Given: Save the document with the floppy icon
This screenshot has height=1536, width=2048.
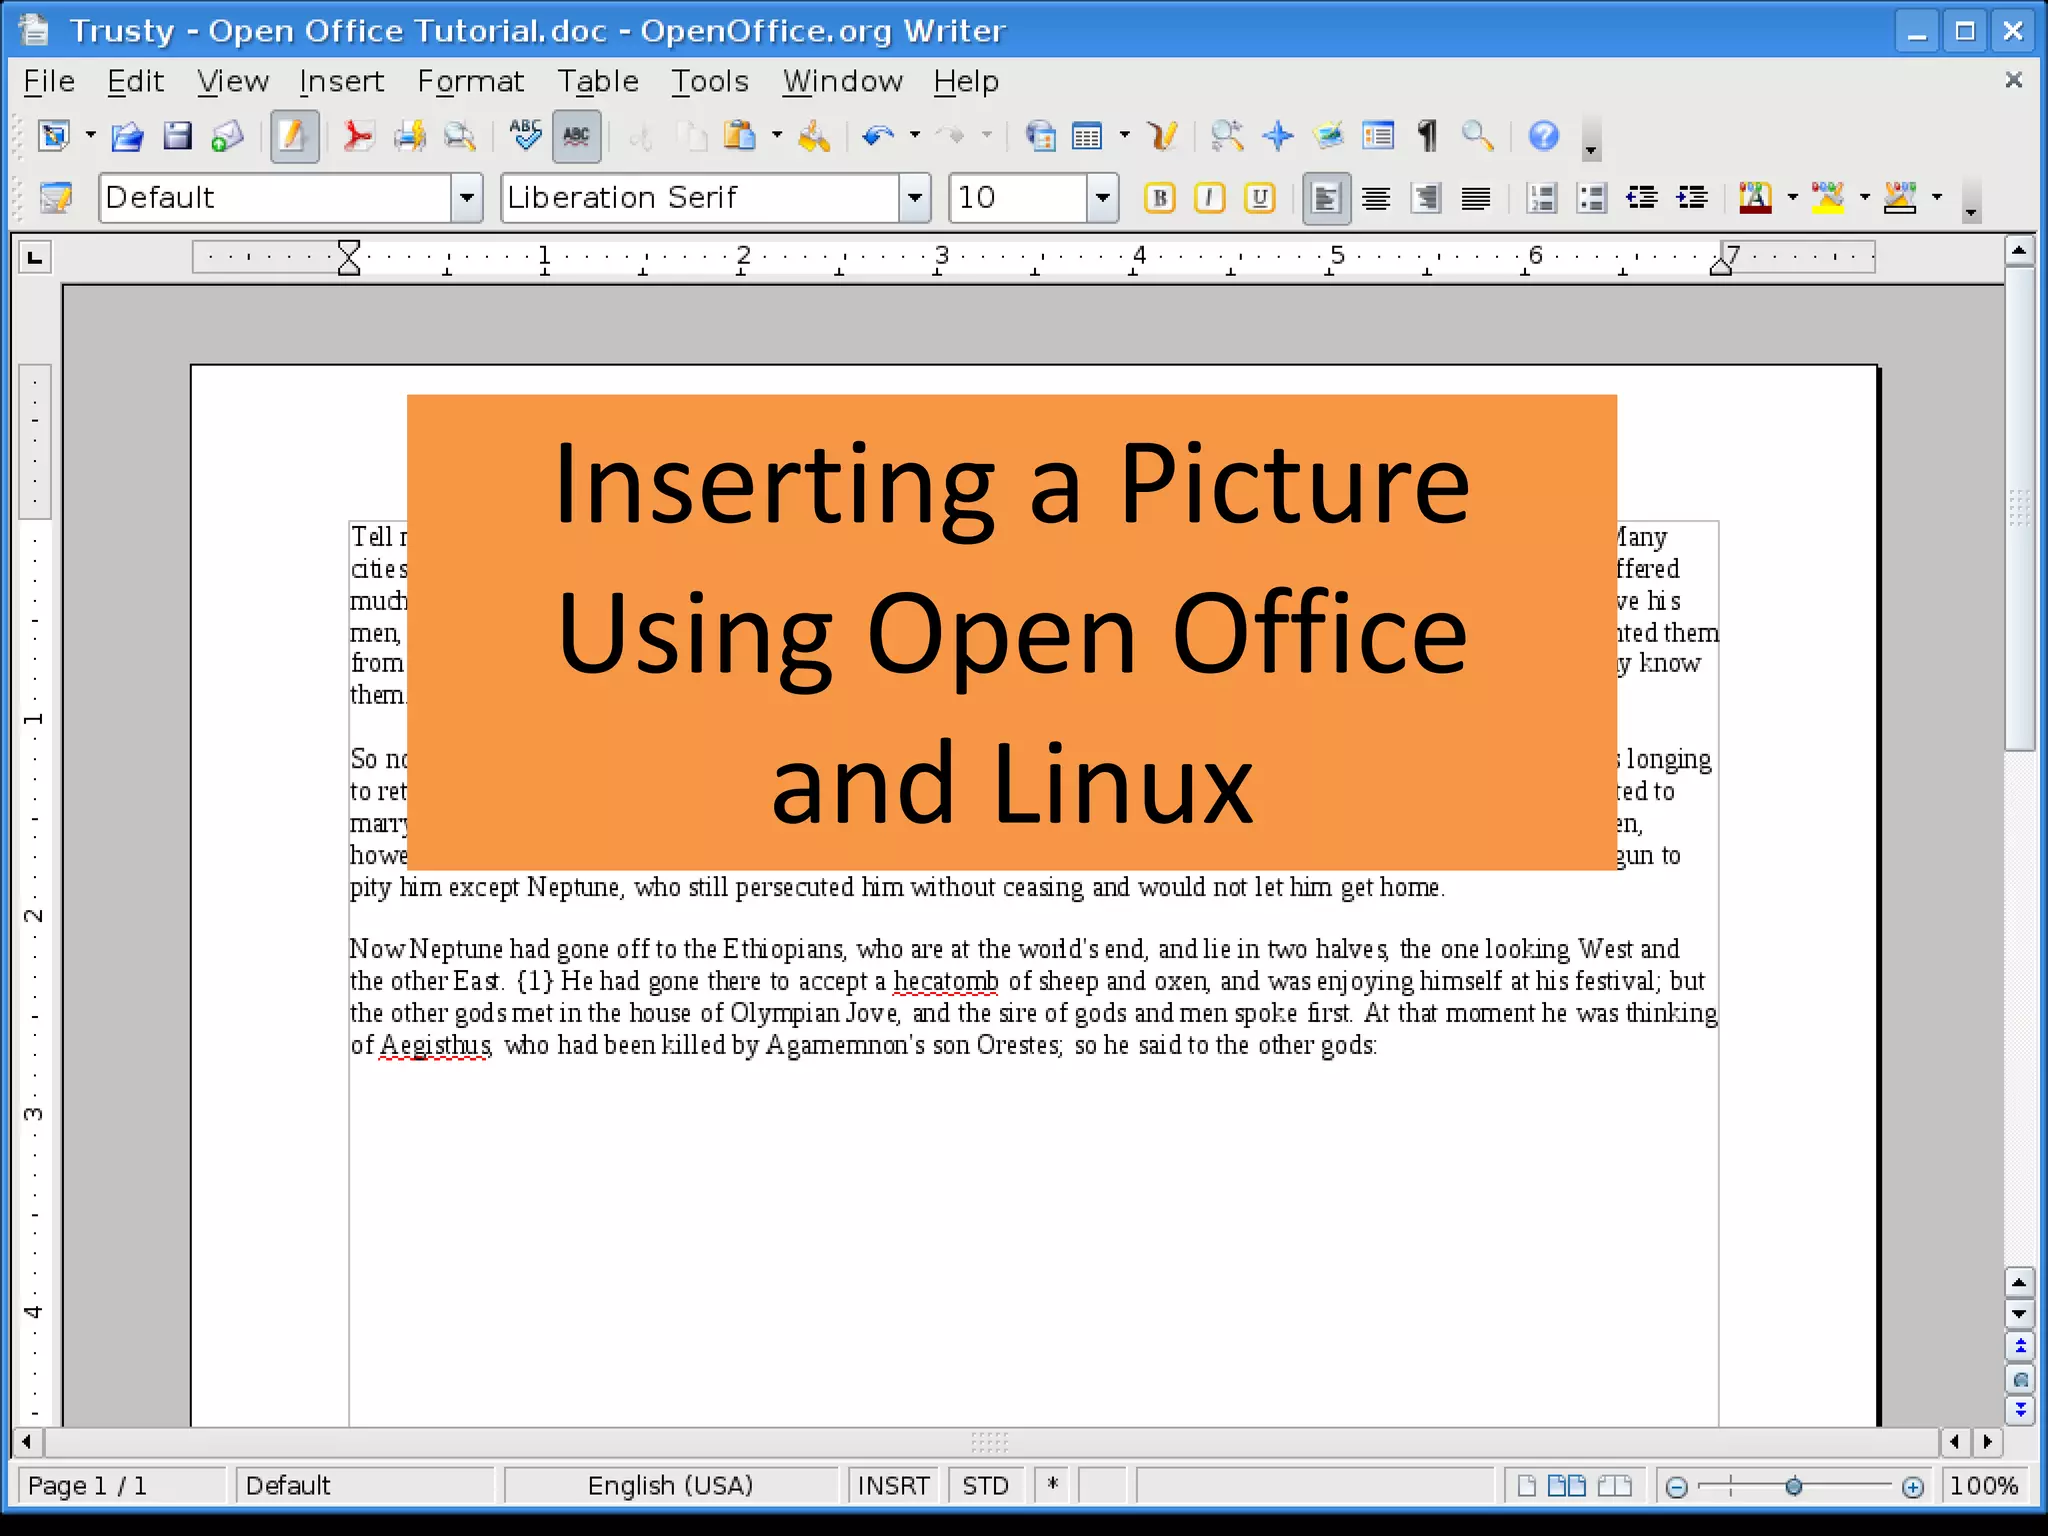Looking at the screenshot, I should pos(177,135).
